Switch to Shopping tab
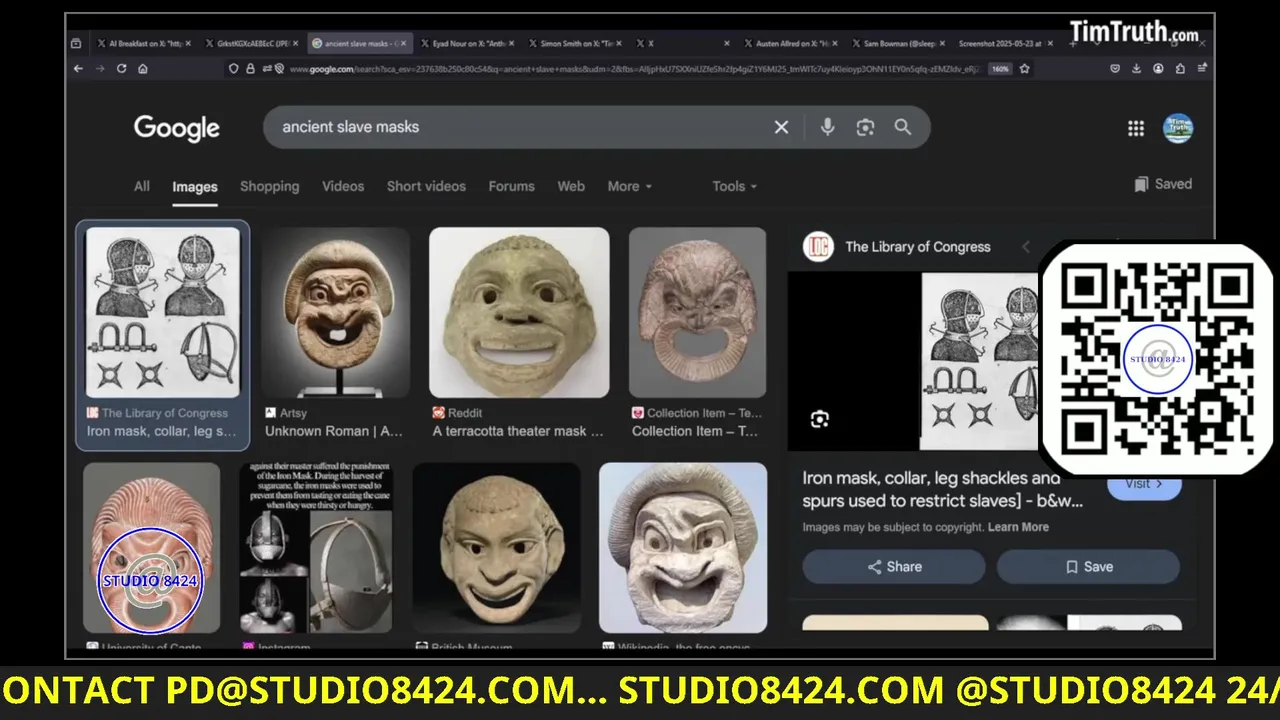 click(x=269, y=186)
